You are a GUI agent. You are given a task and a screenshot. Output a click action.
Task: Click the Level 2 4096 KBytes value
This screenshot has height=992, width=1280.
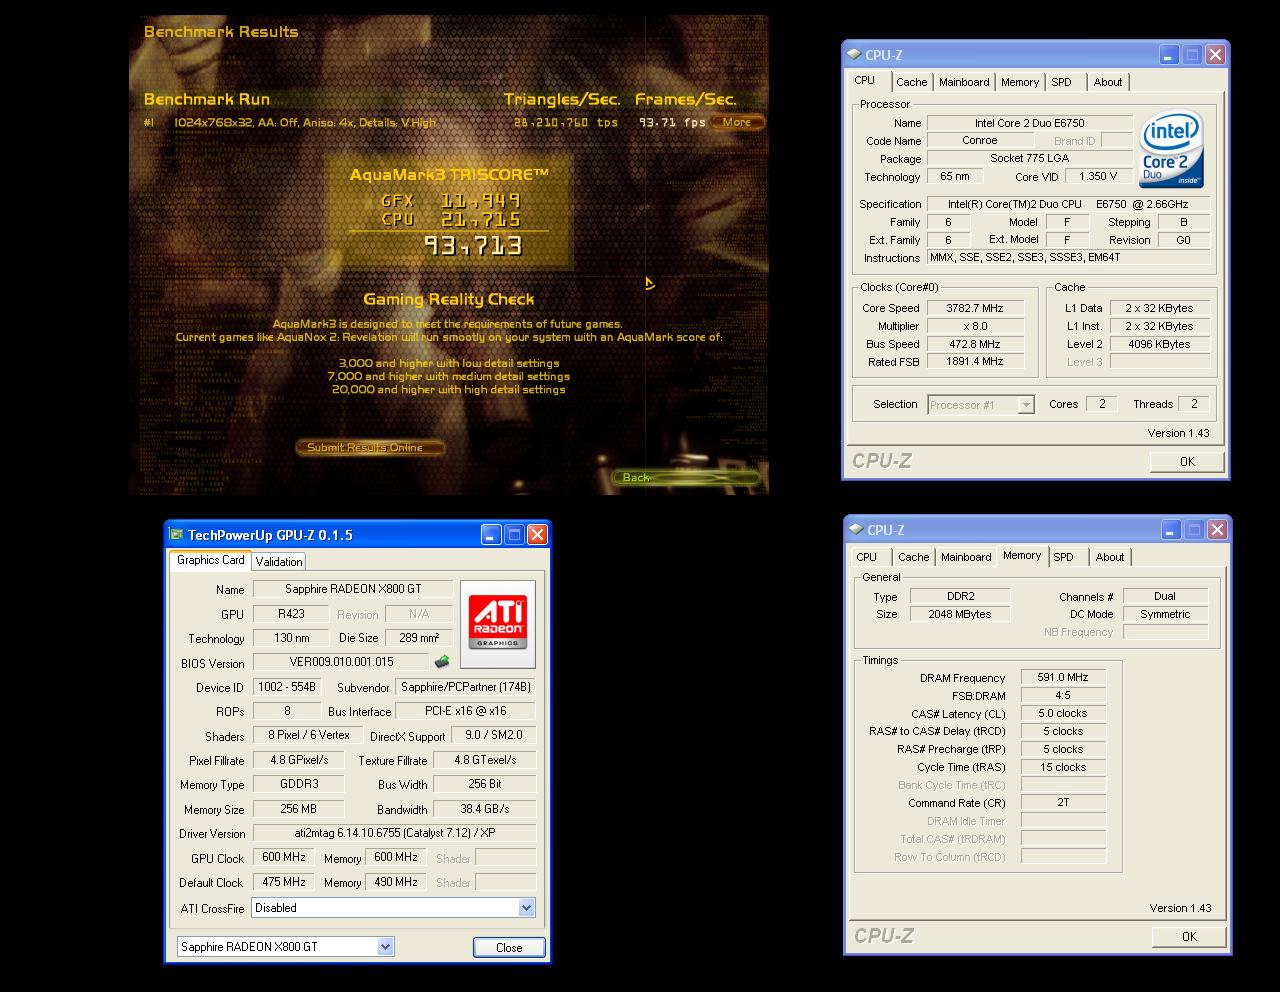pyautogui.click(x=1158, y=344)
